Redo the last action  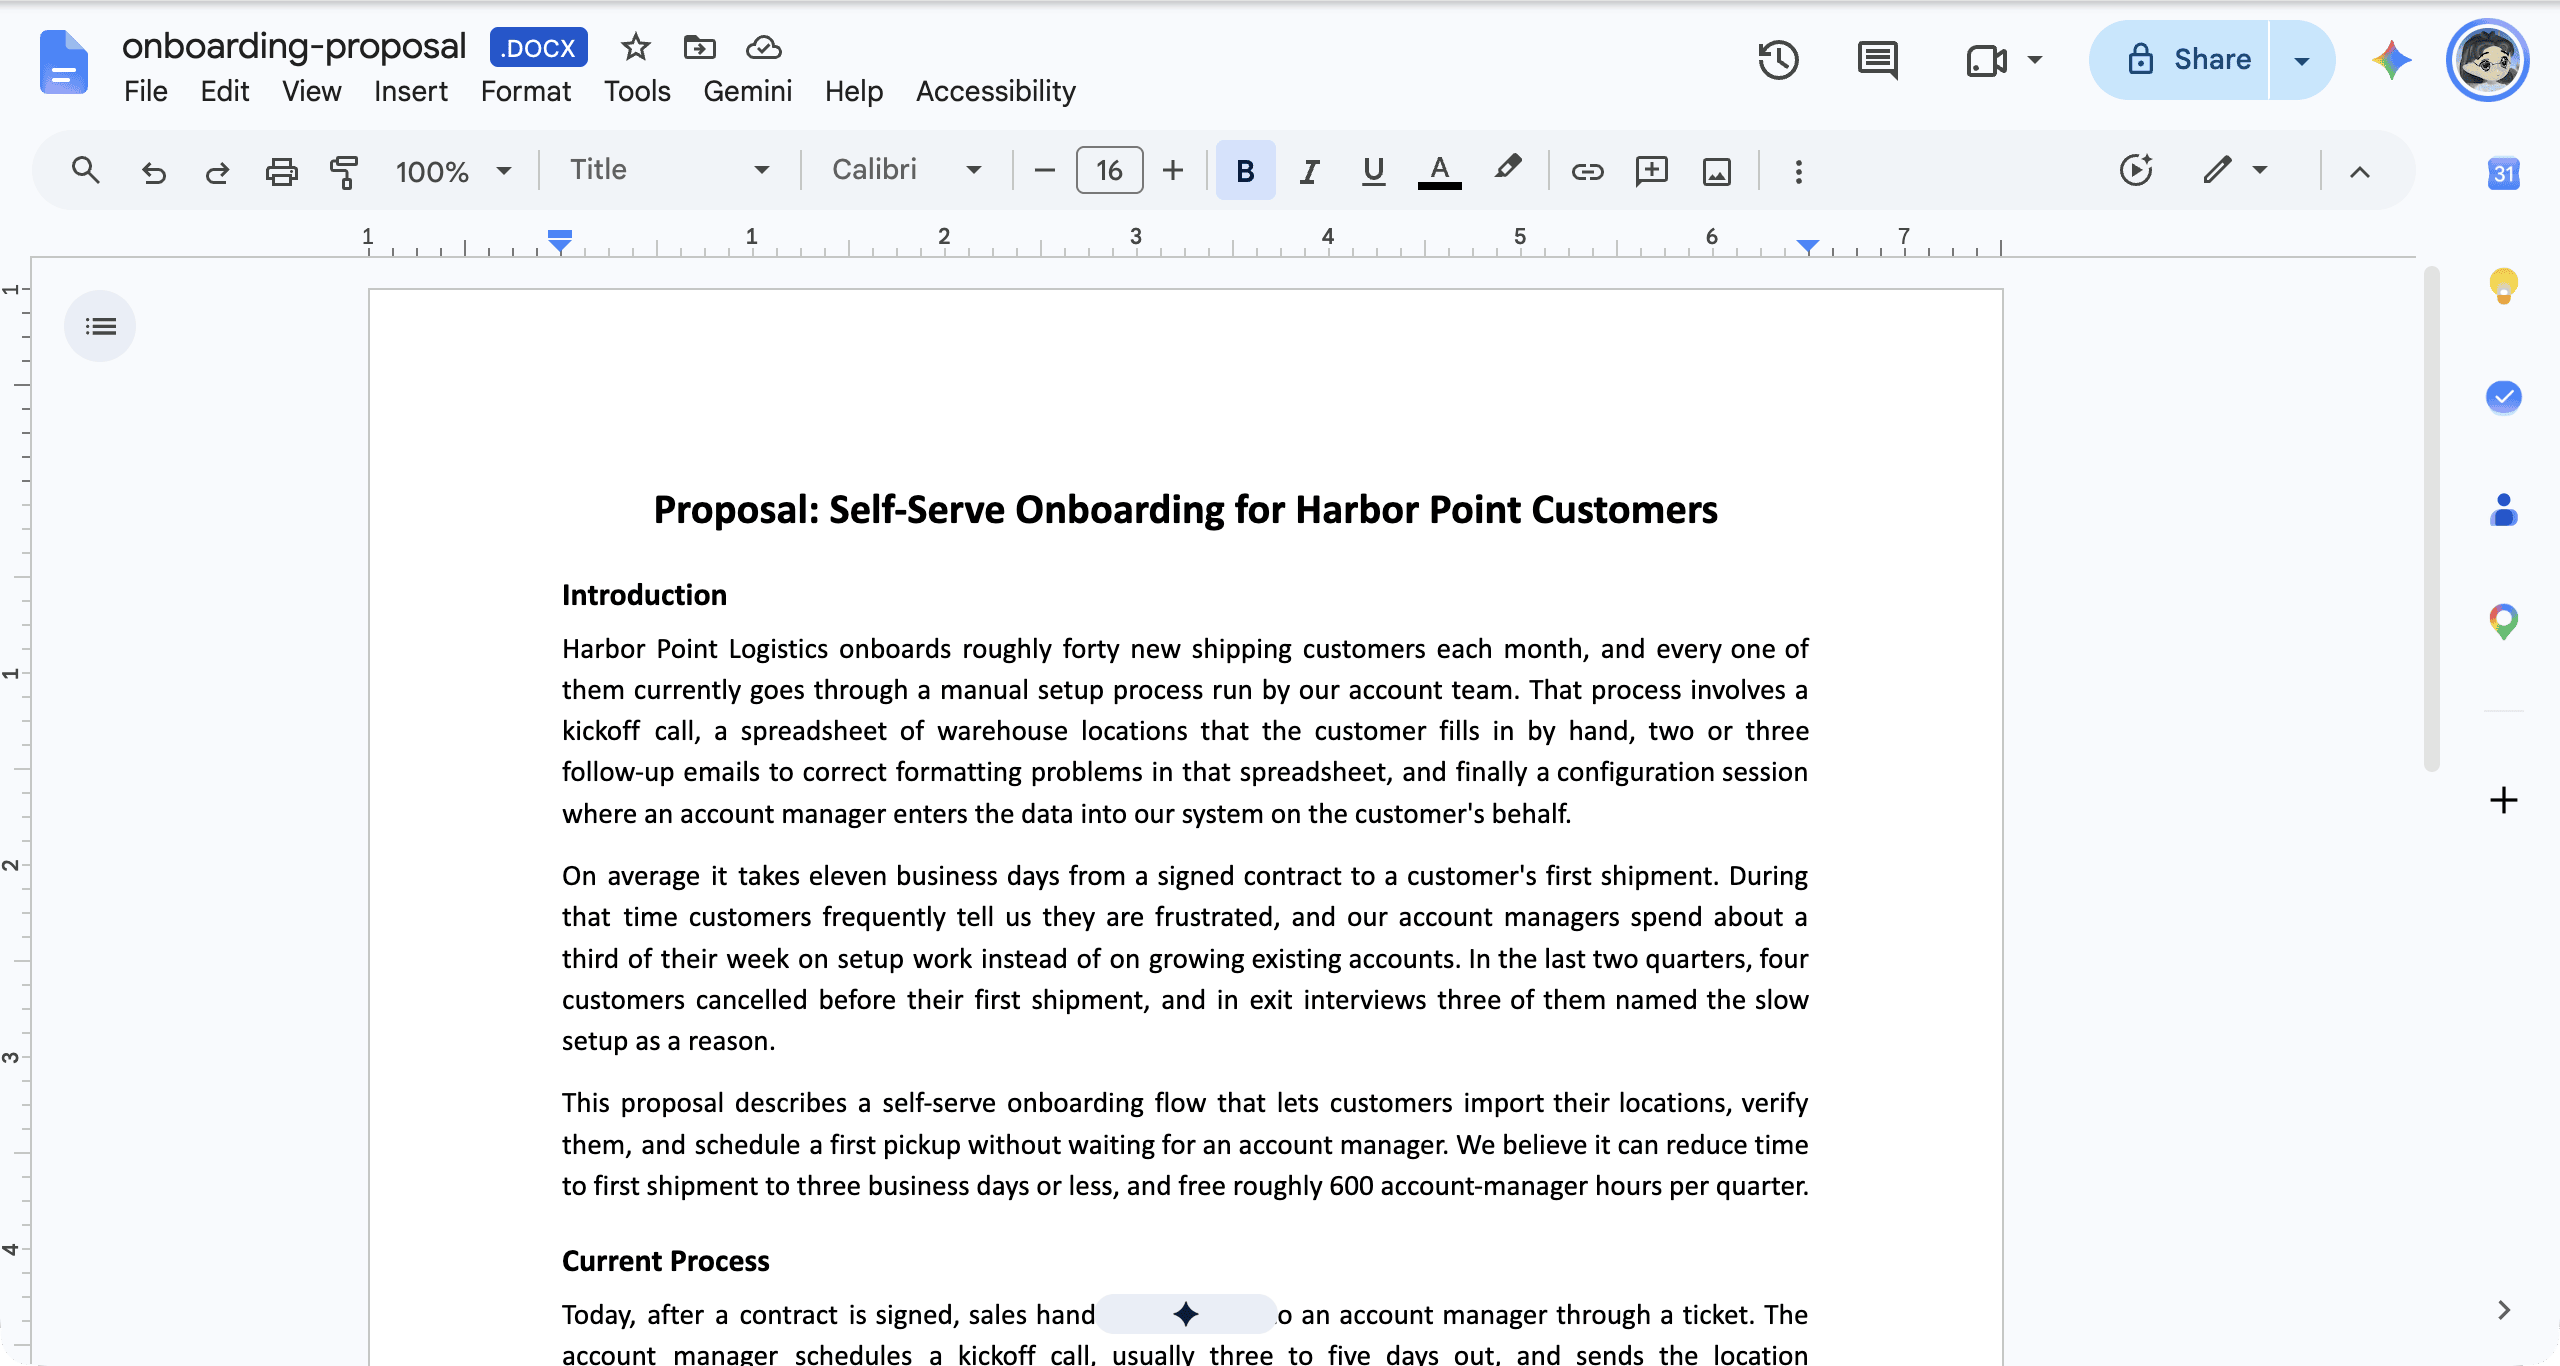tap(217, 171)
